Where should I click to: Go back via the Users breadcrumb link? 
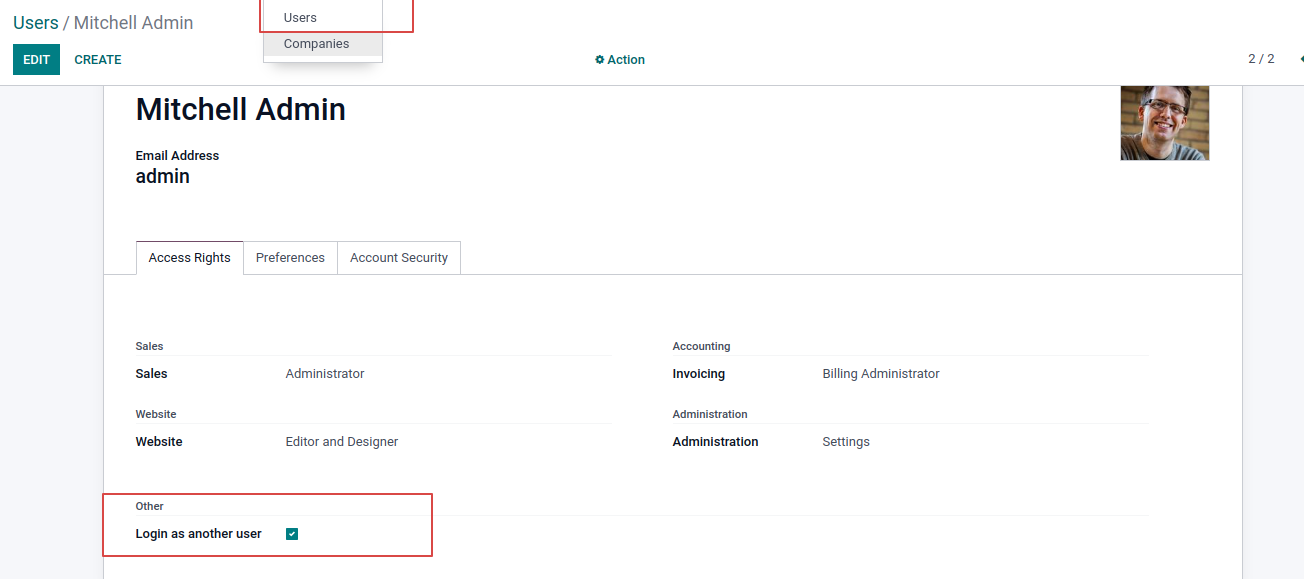(35, 23)
